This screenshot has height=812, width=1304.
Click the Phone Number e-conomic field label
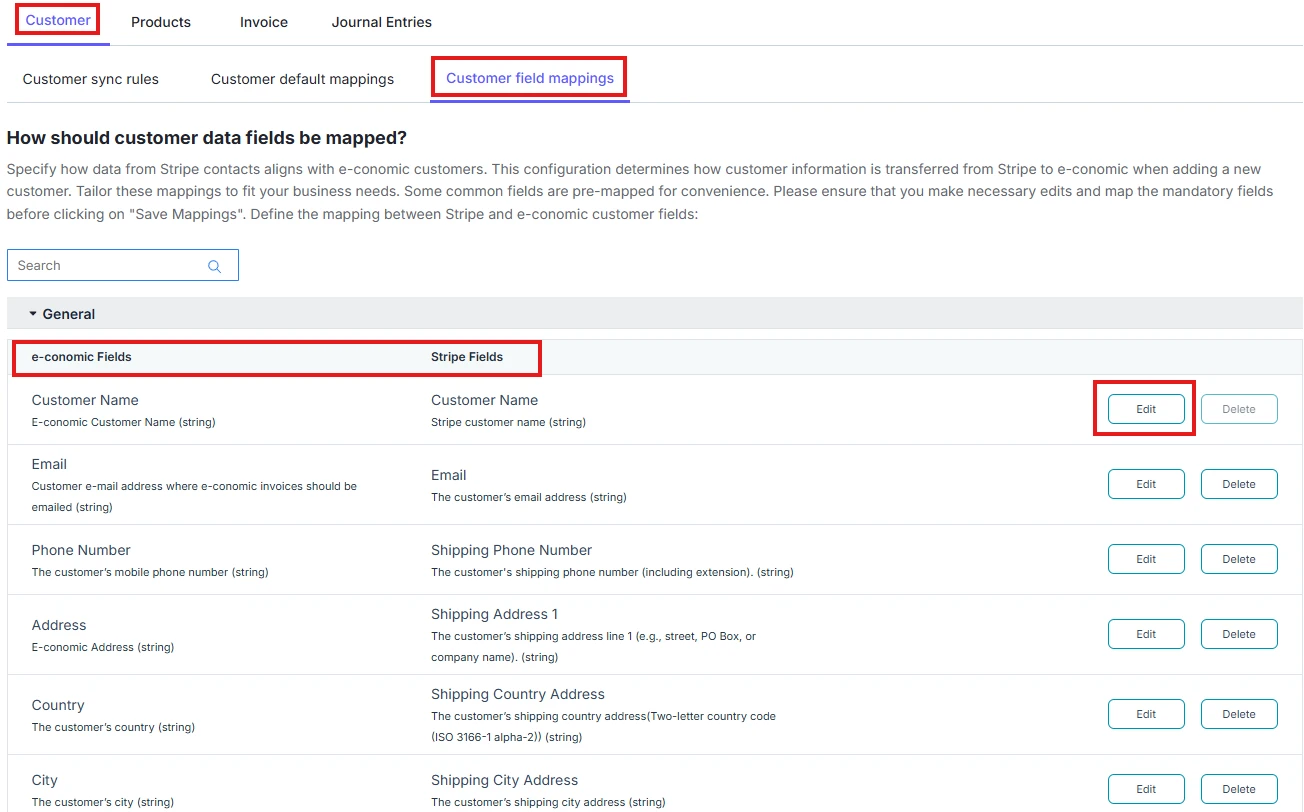81,550
